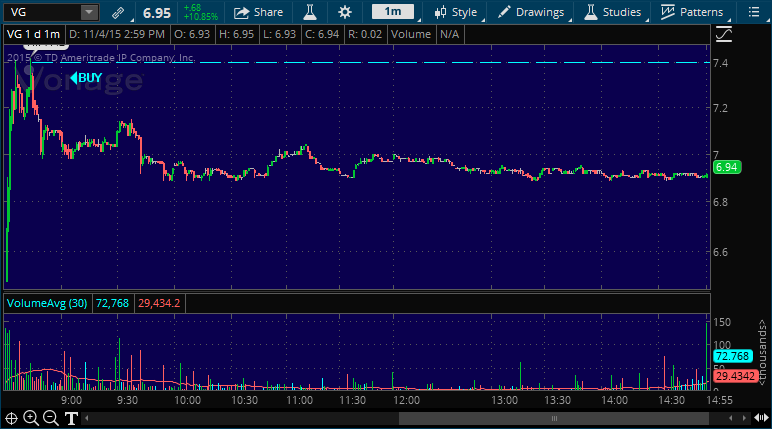
Task: Click the 100 volume axis label
Action: [x=722, y=345]
